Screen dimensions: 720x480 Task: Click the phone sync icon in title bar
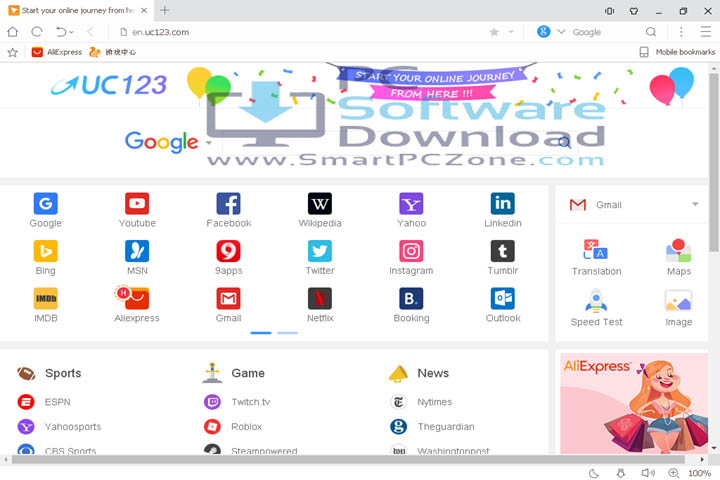609,11
